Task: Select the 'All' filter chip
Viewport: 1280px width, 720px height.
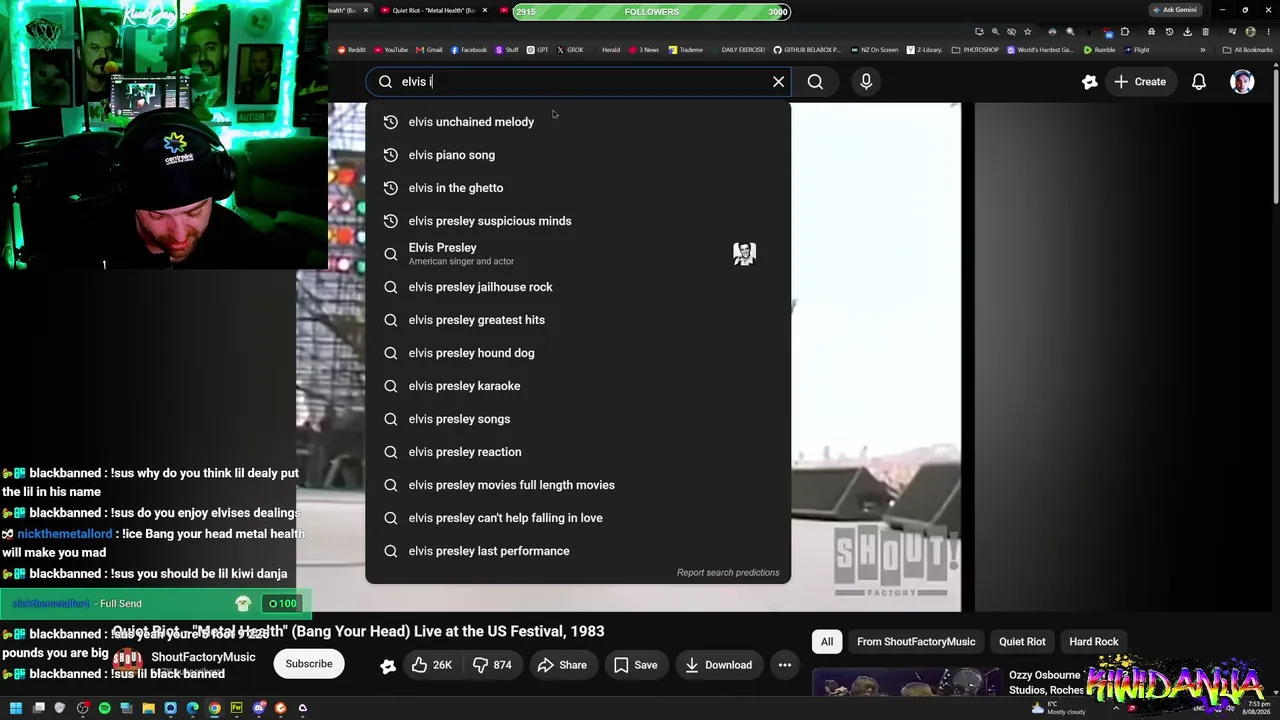Action: (827, 642)
